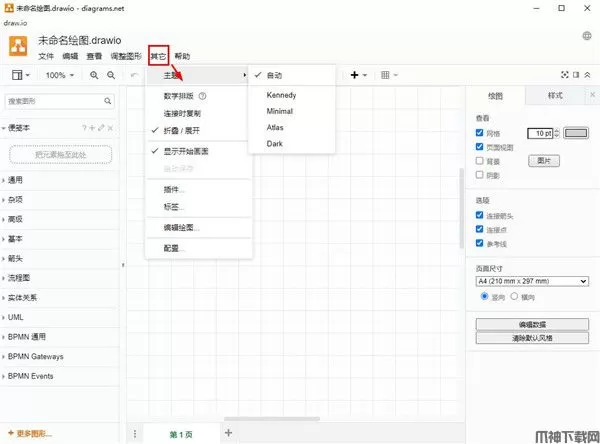The height and width of the screenshot is (444, 600).
Task: Toggle the format panel icon
Action: pyautogui.click(x=576, y=75)
